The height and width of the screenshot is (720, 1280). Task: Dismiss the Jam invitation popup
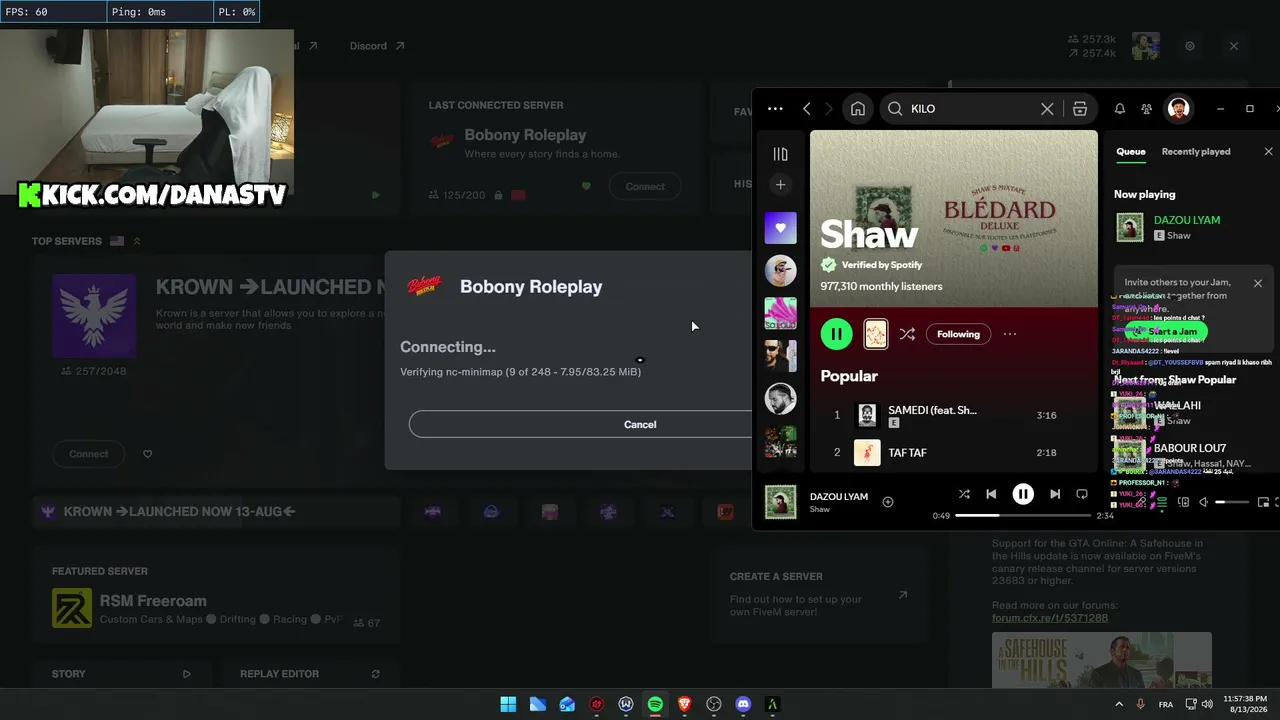(1258, 283)
